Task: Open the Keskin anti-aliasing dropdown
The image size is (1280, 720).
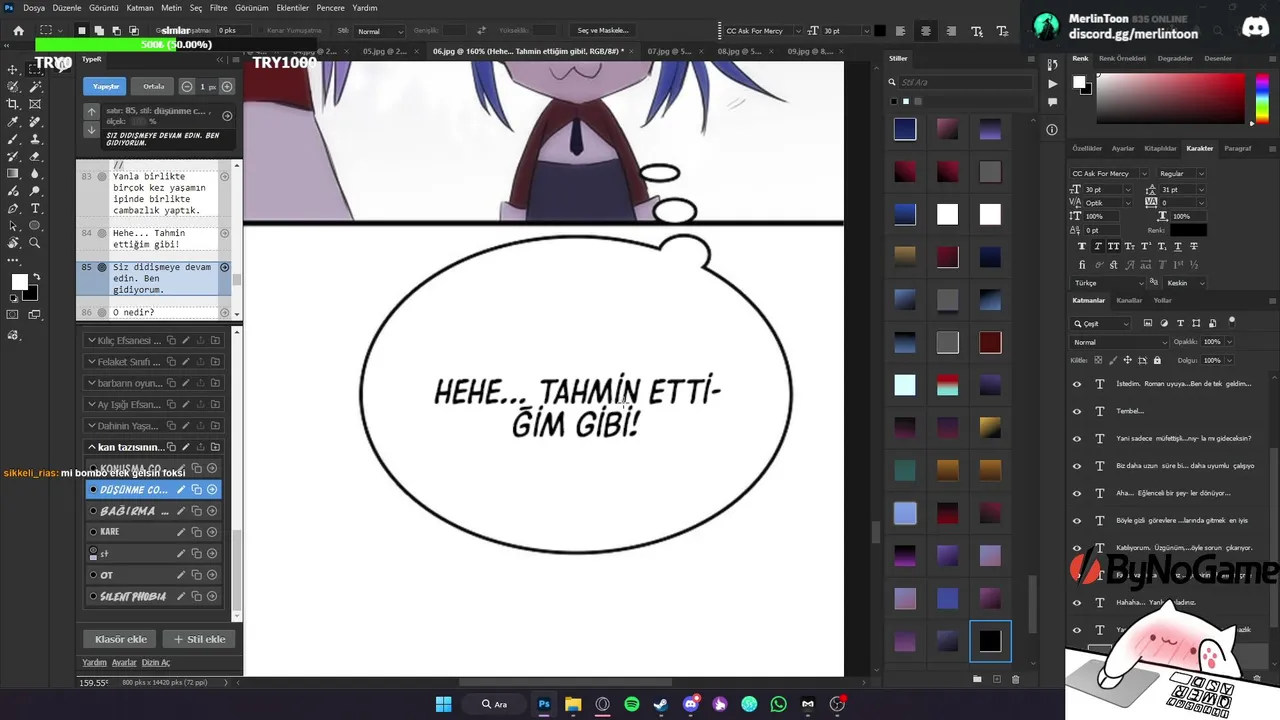Action: [1185, 283]
